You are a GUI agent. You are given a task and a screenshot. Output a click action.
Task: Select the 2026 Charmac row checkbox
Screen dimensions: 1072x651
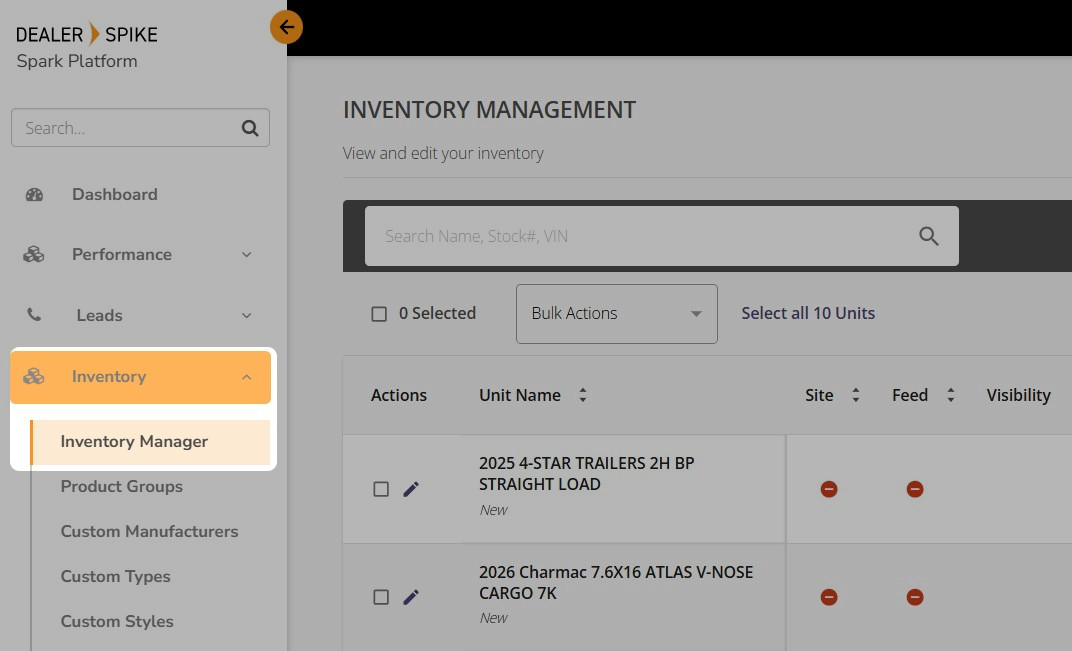(x=381, y=597)
